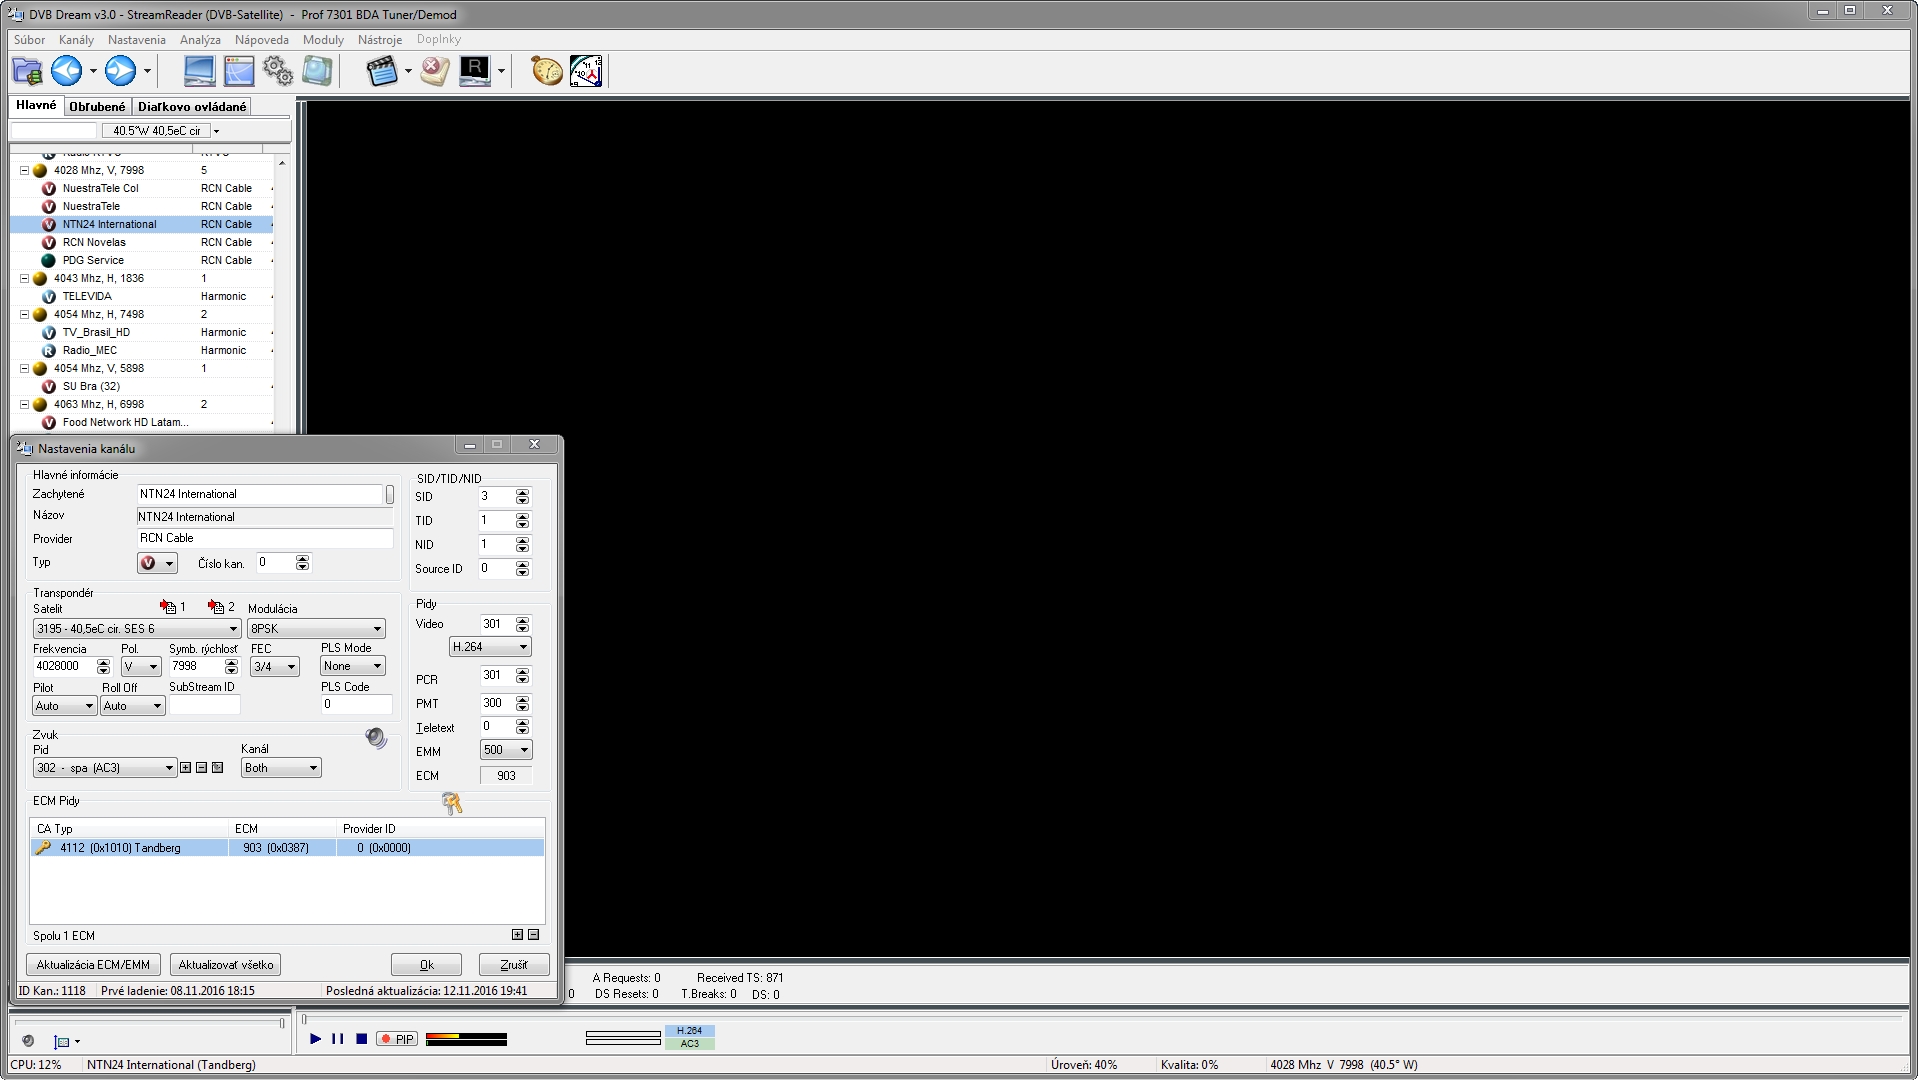The width and height of the screenshot is (1918, 1080).
Task: Open the Súbor menu
Action: click(29, 40)
